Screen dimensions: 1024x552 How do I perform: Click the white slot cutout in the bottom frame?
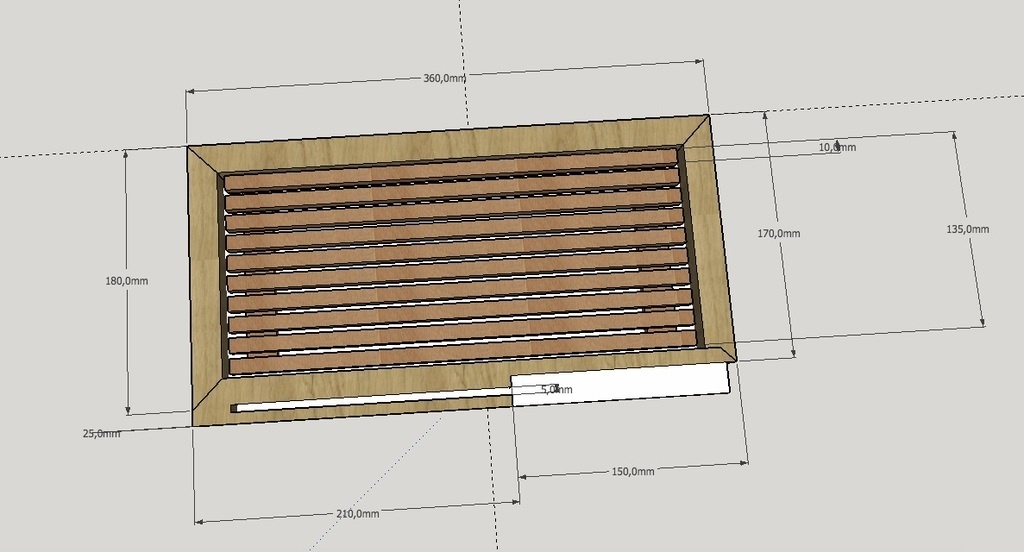(x=372, y=402)
